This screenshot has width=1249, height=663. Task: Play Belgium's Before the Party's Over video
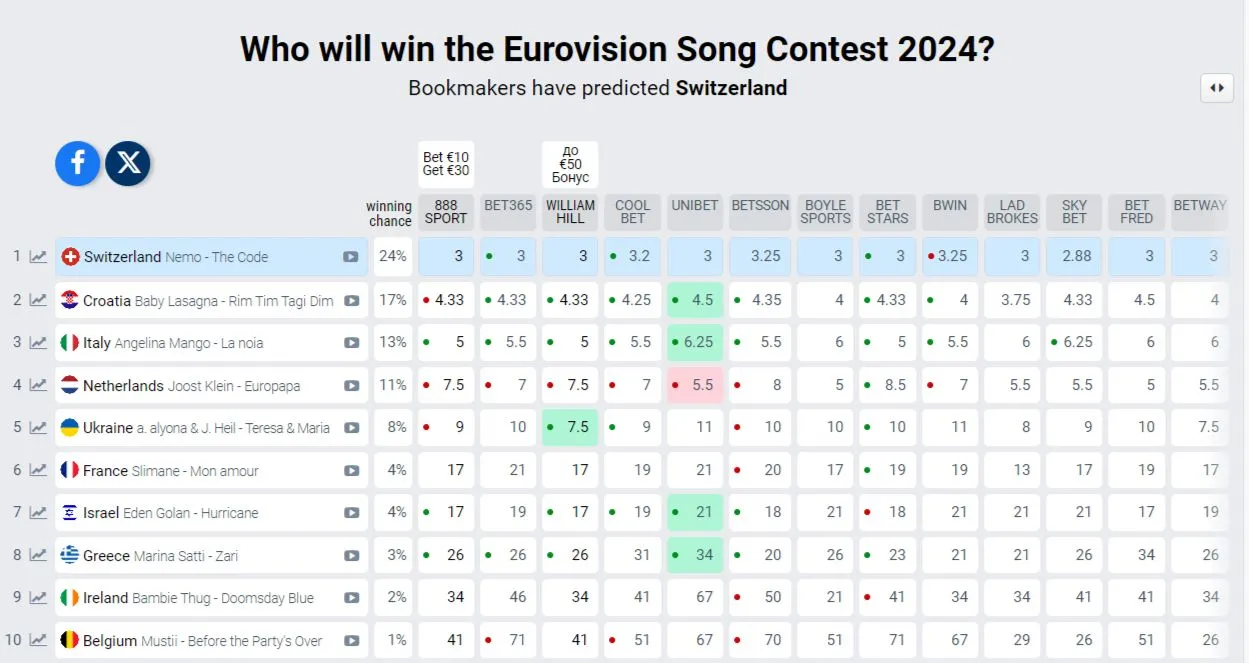[x=351, y=640]
